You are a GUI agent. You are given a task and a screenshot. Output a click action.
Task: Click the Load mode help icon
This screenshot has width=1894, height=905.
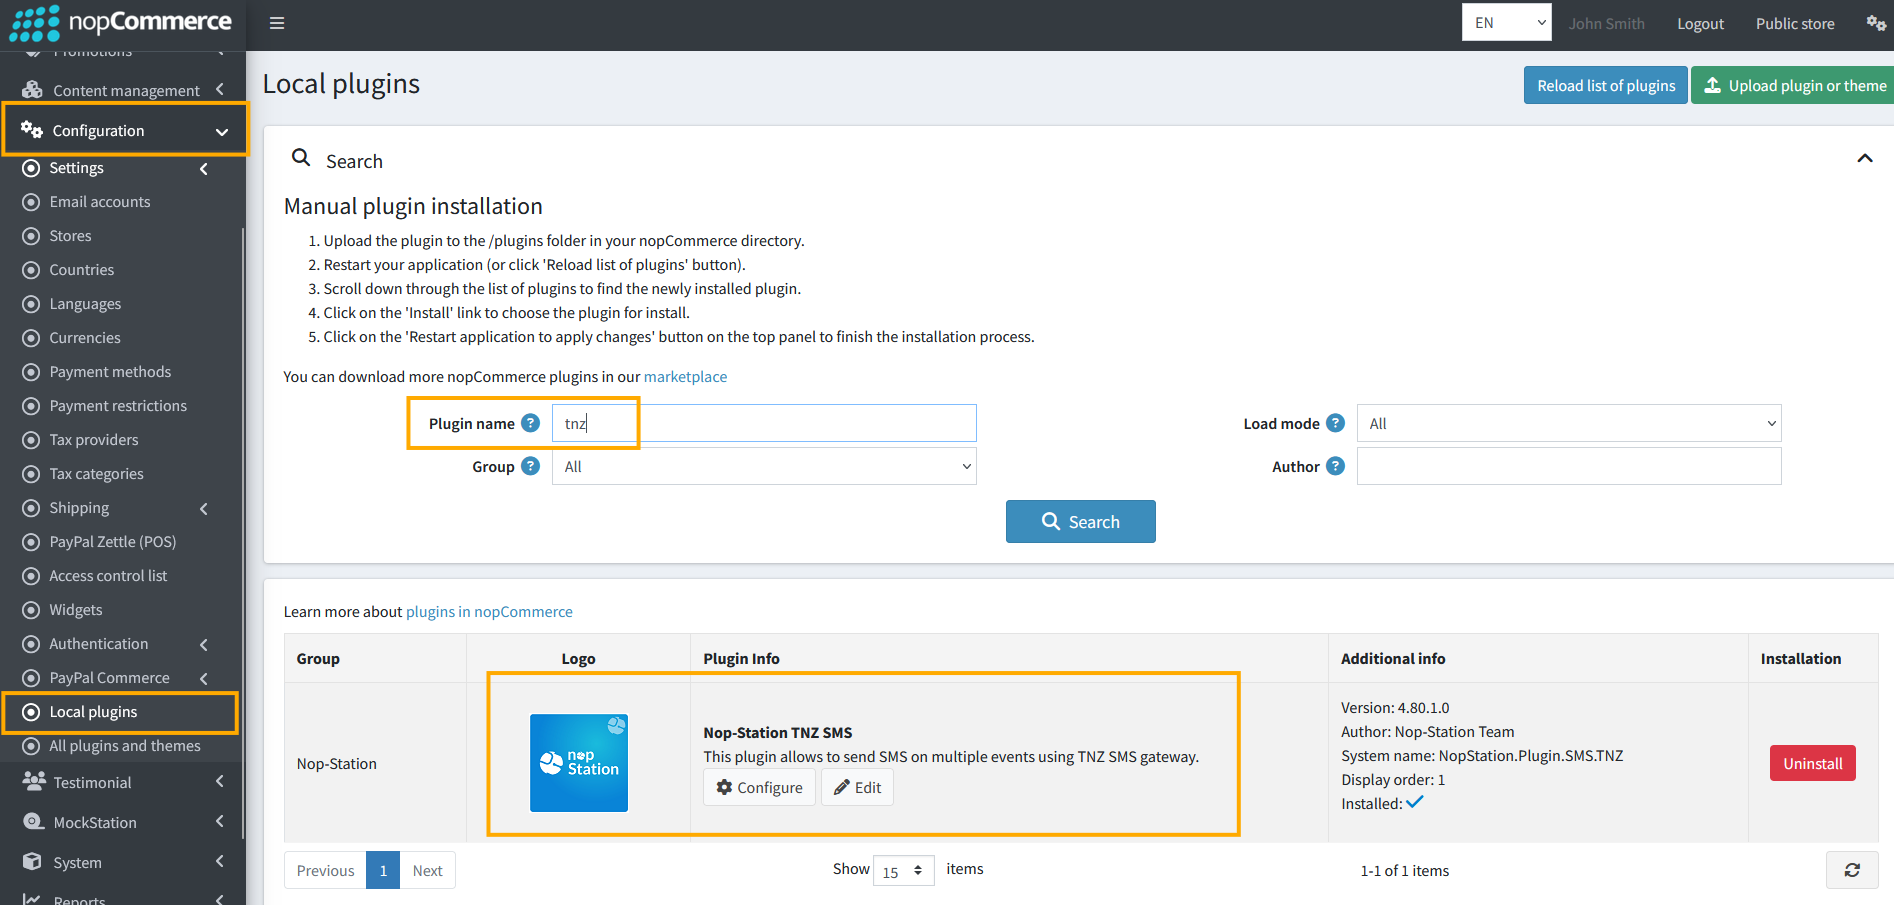(x=1335, y=423)
